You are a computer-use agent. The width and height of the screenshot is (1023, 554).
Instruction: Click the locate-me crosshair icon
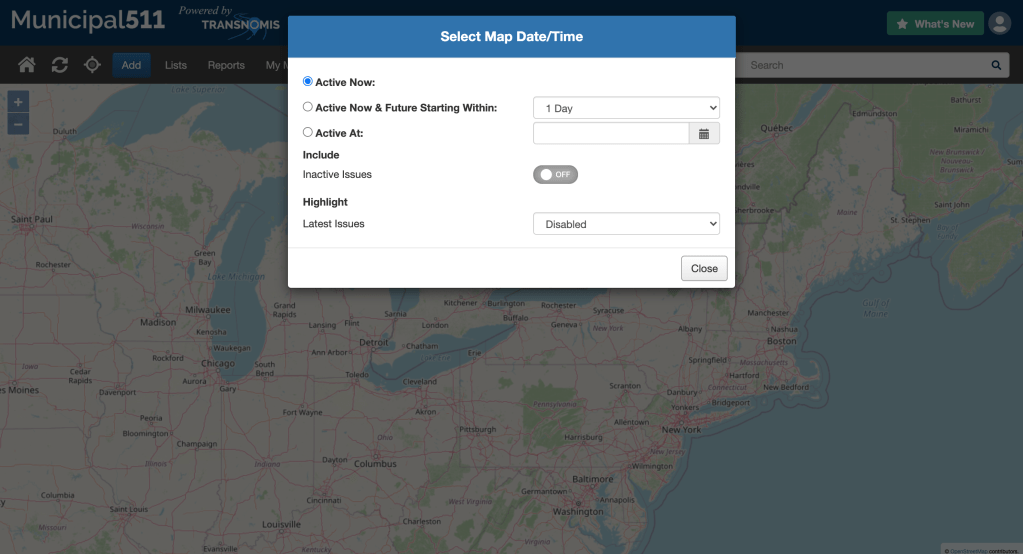pos(92,65)
